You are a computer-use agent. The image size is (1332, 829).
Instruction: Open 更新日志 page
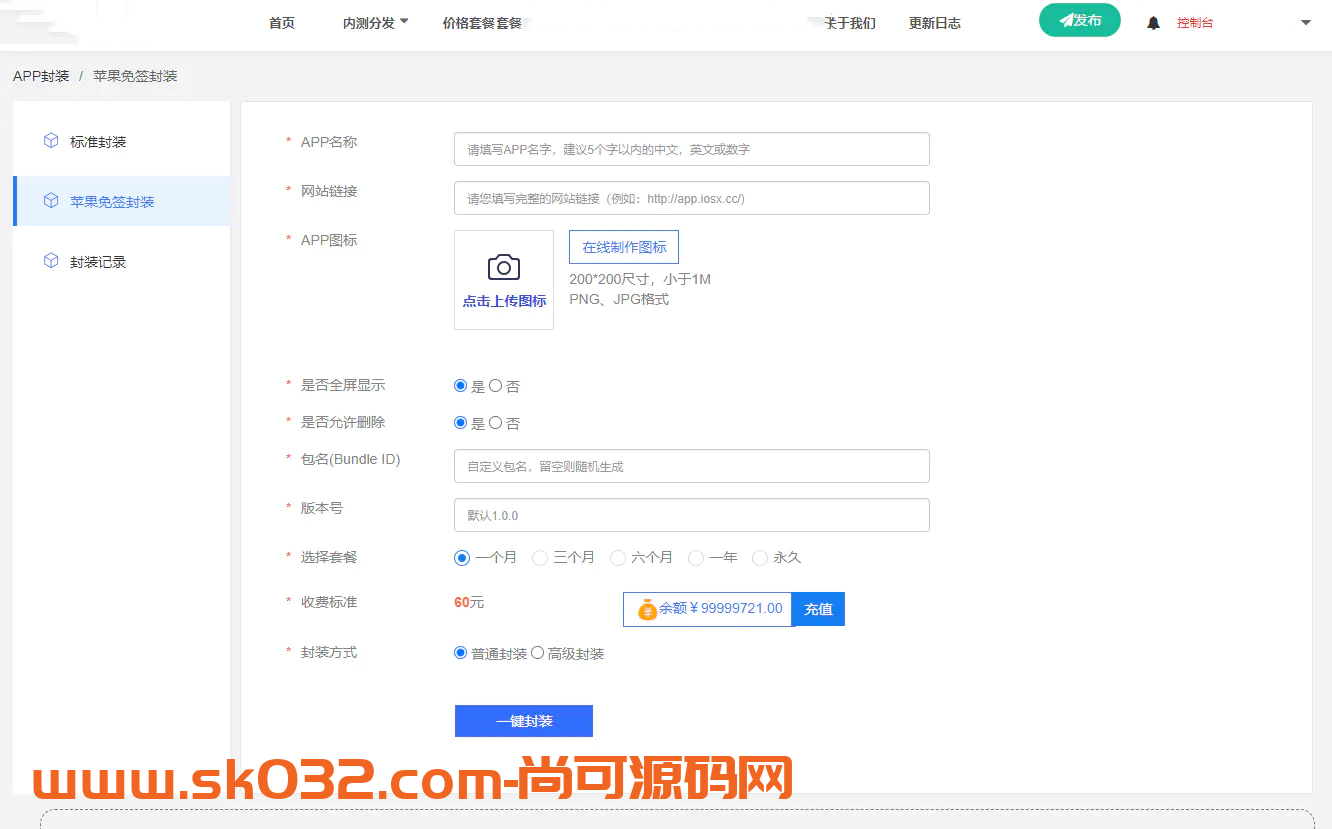tap(935, 23)
